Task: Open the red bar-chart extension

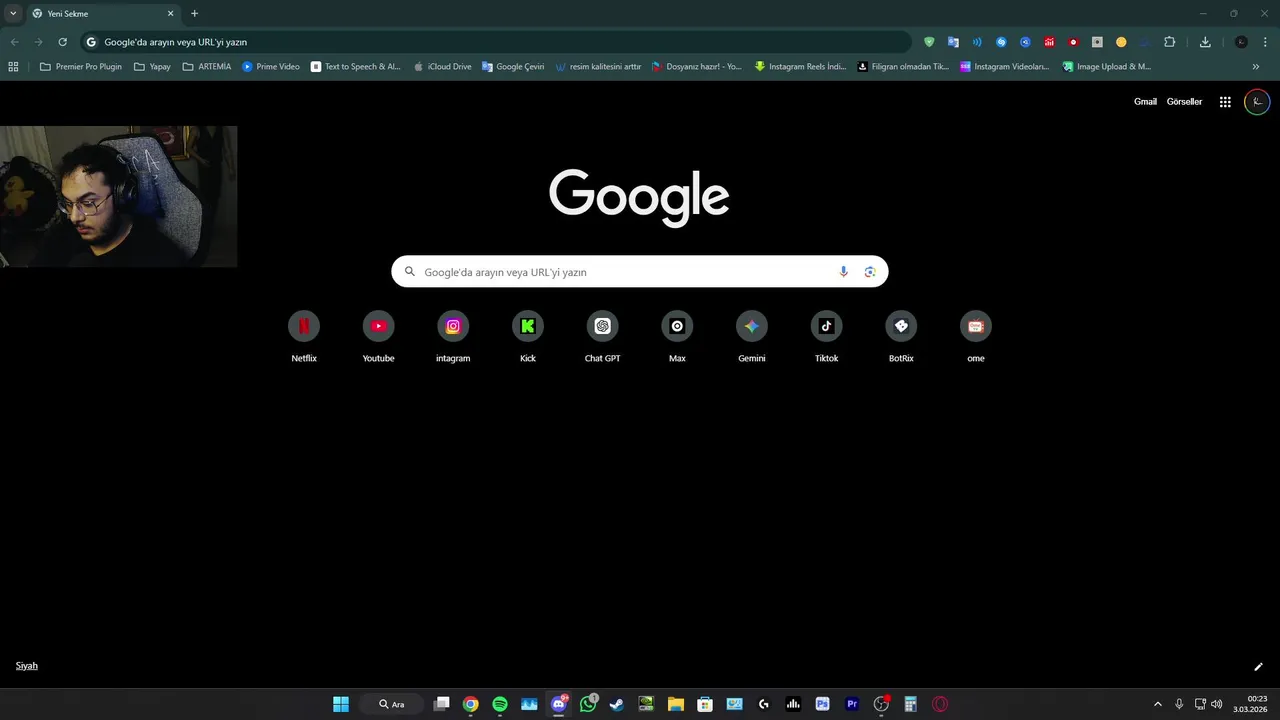Action: tap(1049, 42)
